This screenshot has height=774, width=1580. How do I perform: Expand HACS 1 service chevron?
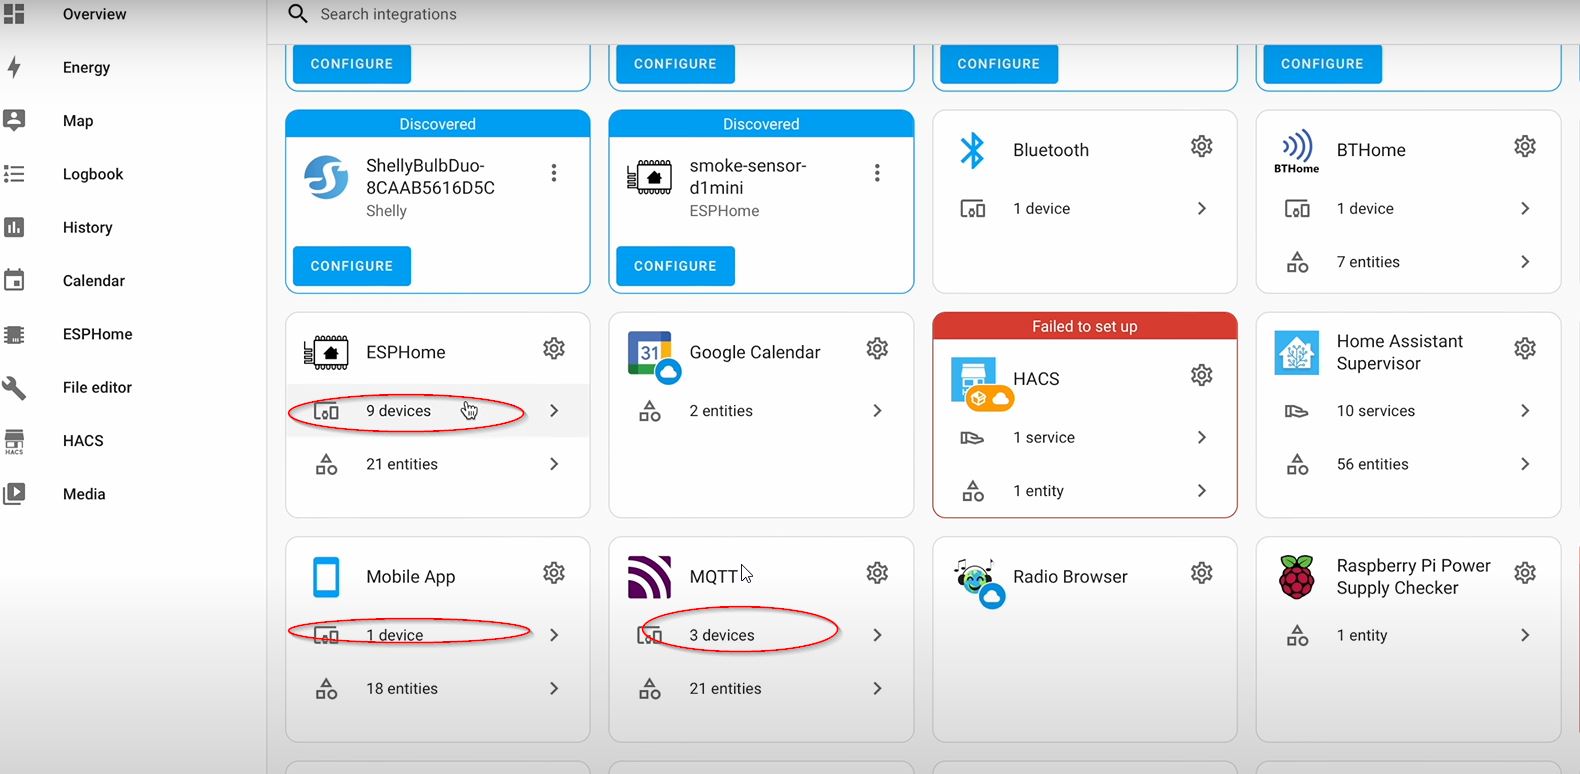click(x=1202, y=437)
